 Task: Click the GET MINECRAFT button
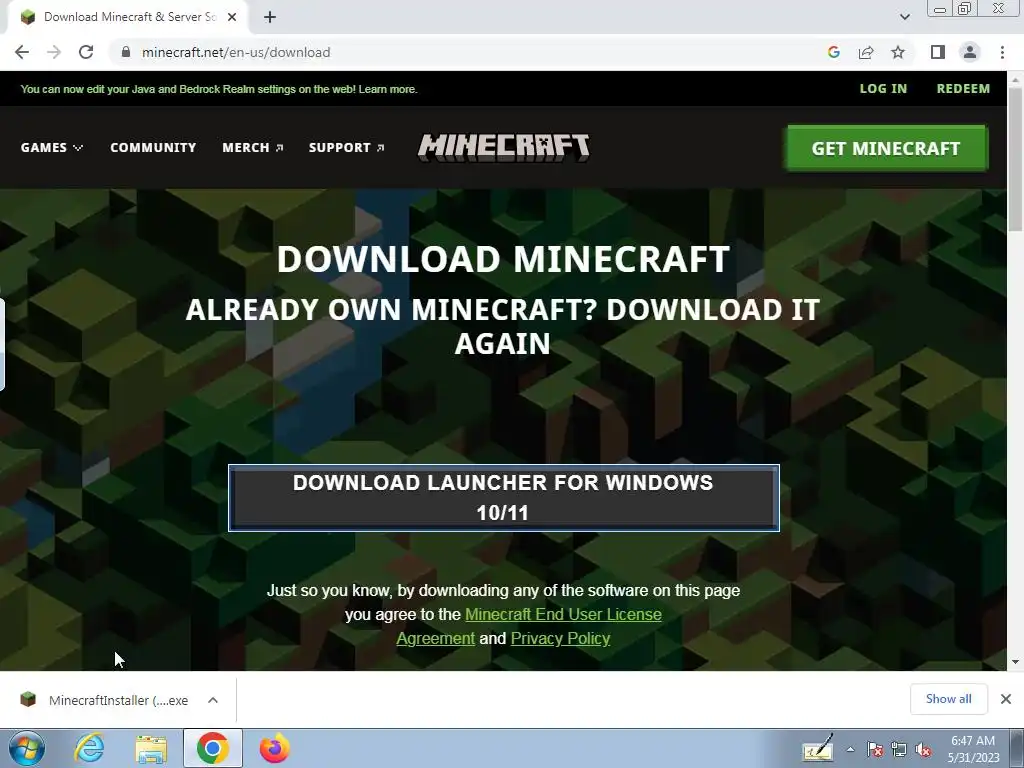(x=887, y=148)
